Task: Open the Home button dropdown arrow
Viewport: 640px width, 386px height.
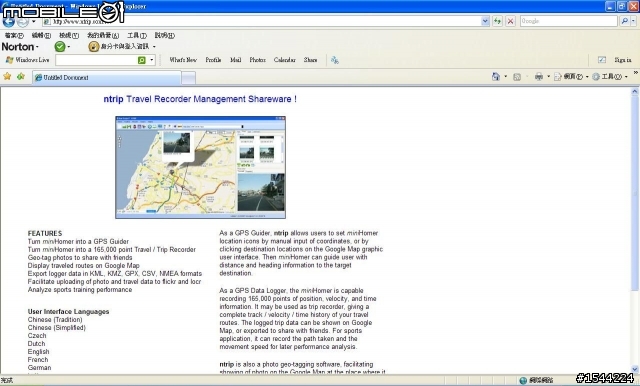Action: click(x=505, y=77)
